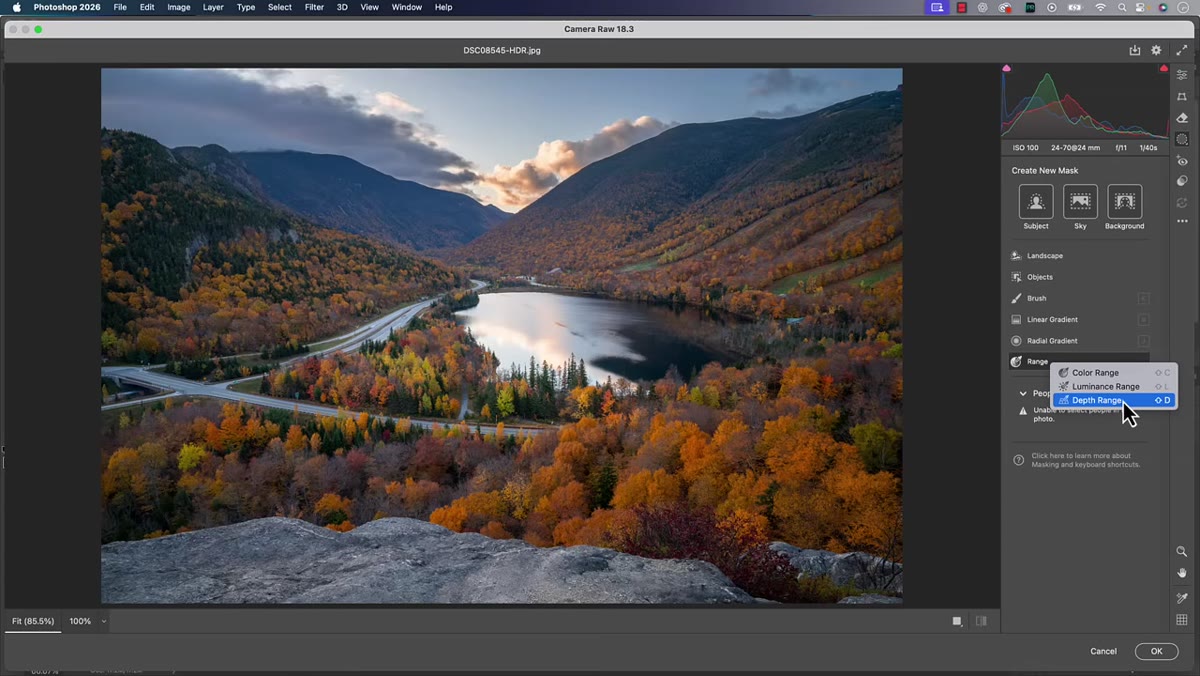
Task: Set zoom to Fit (85.5%)
Action: [31, 621]
